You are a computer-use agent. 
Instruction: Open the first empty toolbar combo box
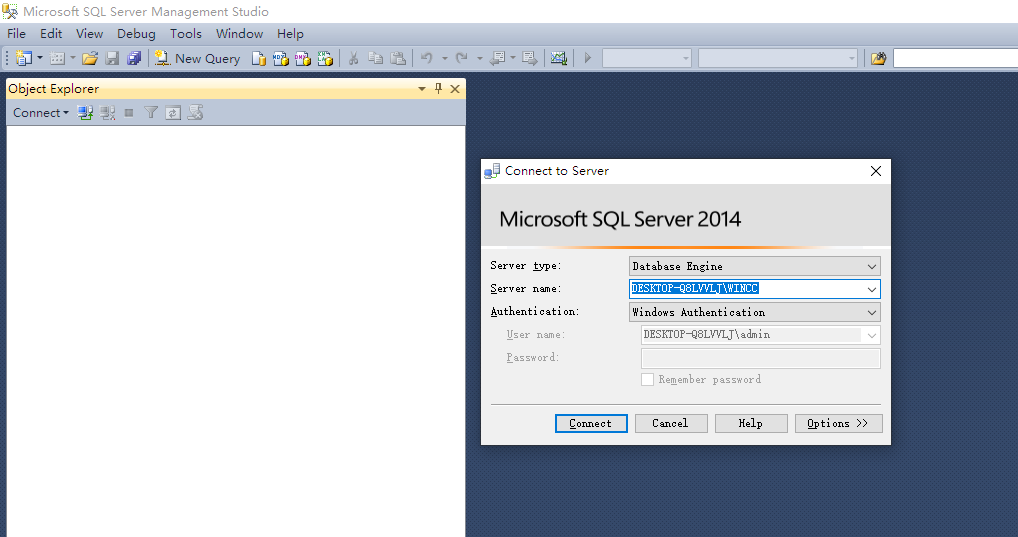[x=647, y=58]
